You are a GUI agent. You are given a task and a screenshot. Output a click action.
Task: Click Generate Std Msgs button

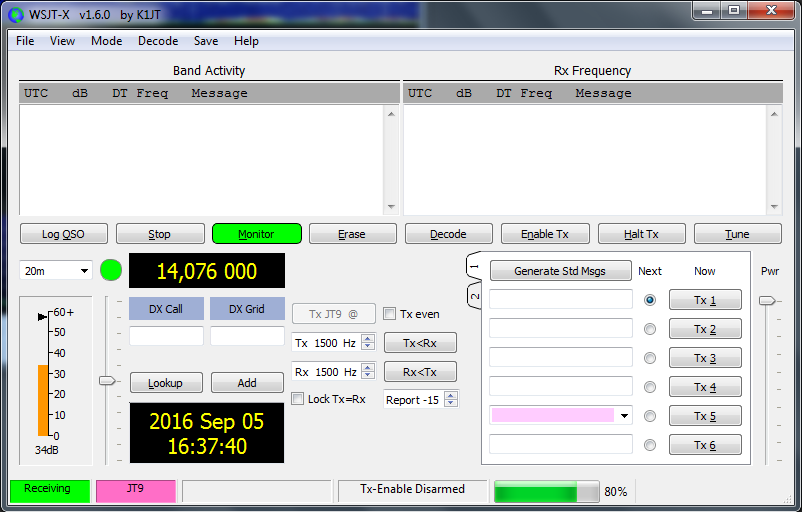[x=560, y=271]
